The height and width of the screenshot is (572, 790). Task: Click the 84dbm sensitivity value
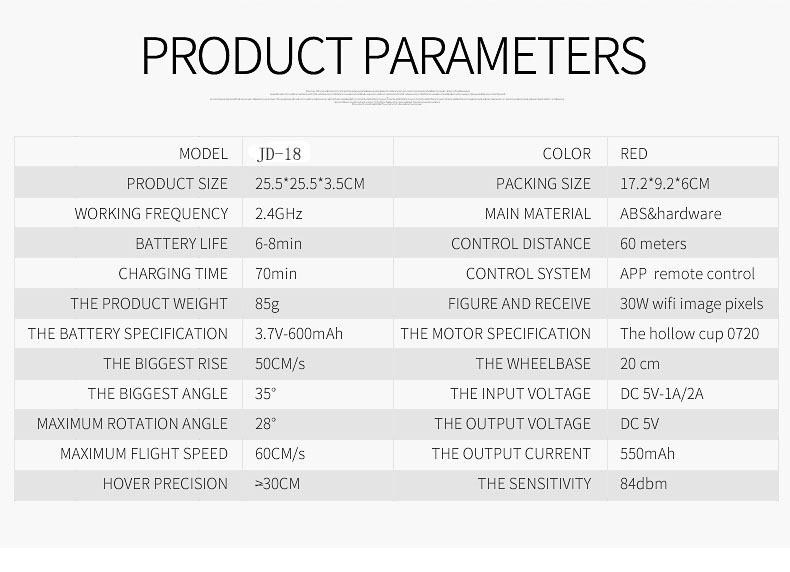click(643, 484)
